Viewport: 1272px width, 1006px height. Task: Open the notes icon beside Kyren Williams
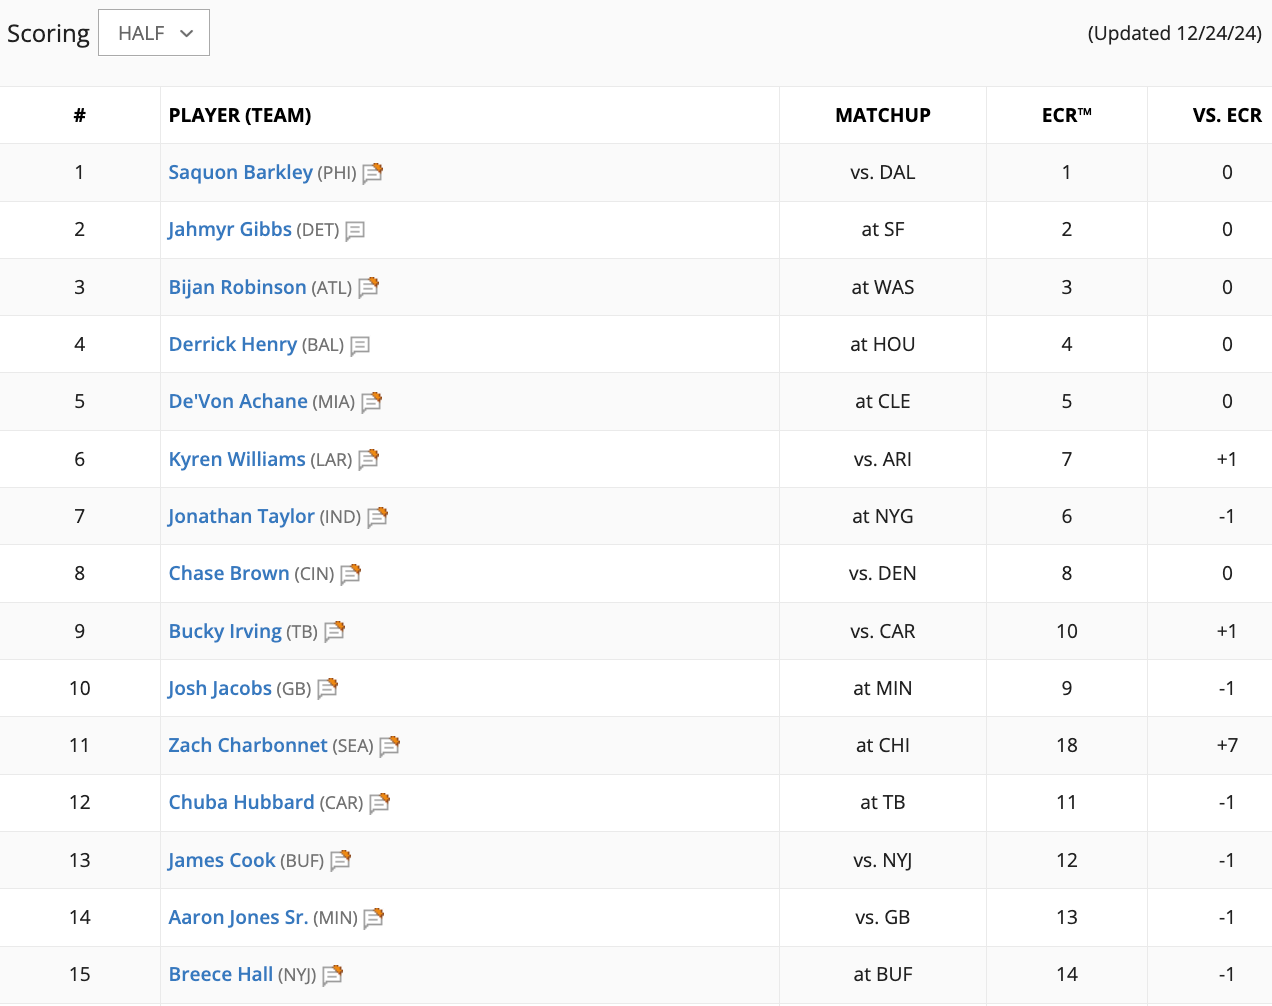coord(368,460)
